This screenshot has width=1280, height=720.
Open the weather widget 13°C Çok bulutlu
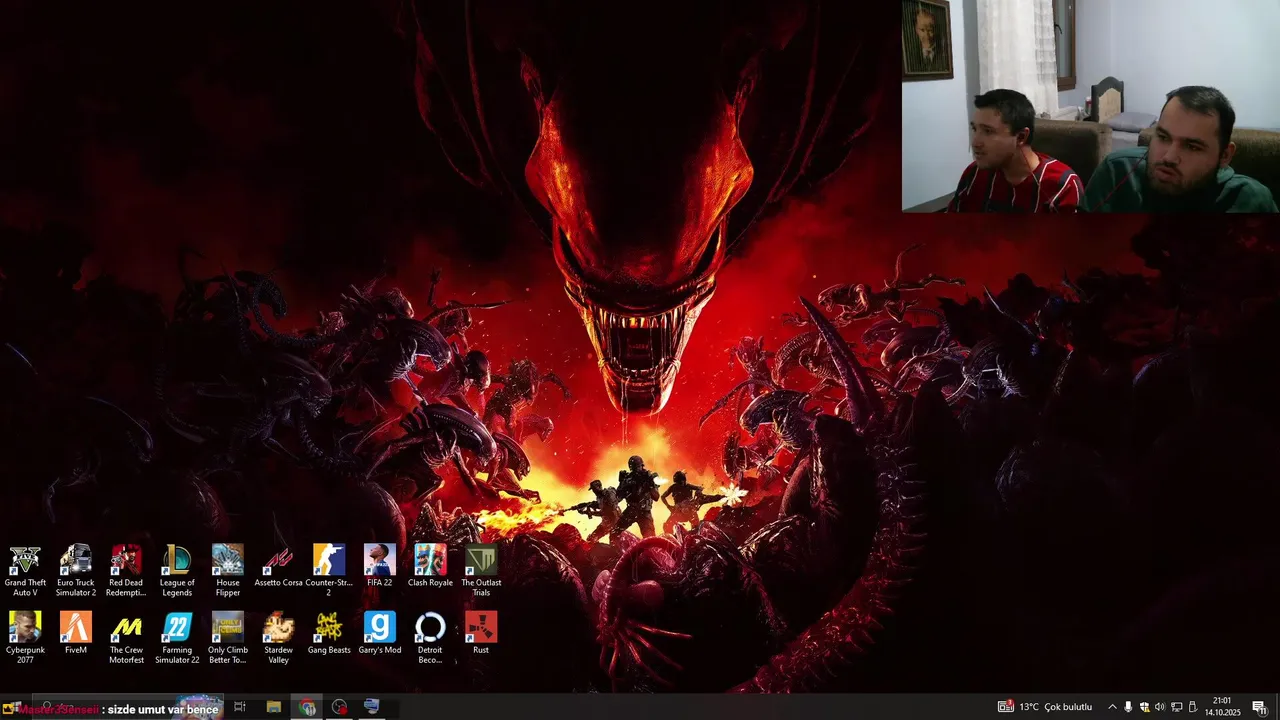pos(1045,707)
